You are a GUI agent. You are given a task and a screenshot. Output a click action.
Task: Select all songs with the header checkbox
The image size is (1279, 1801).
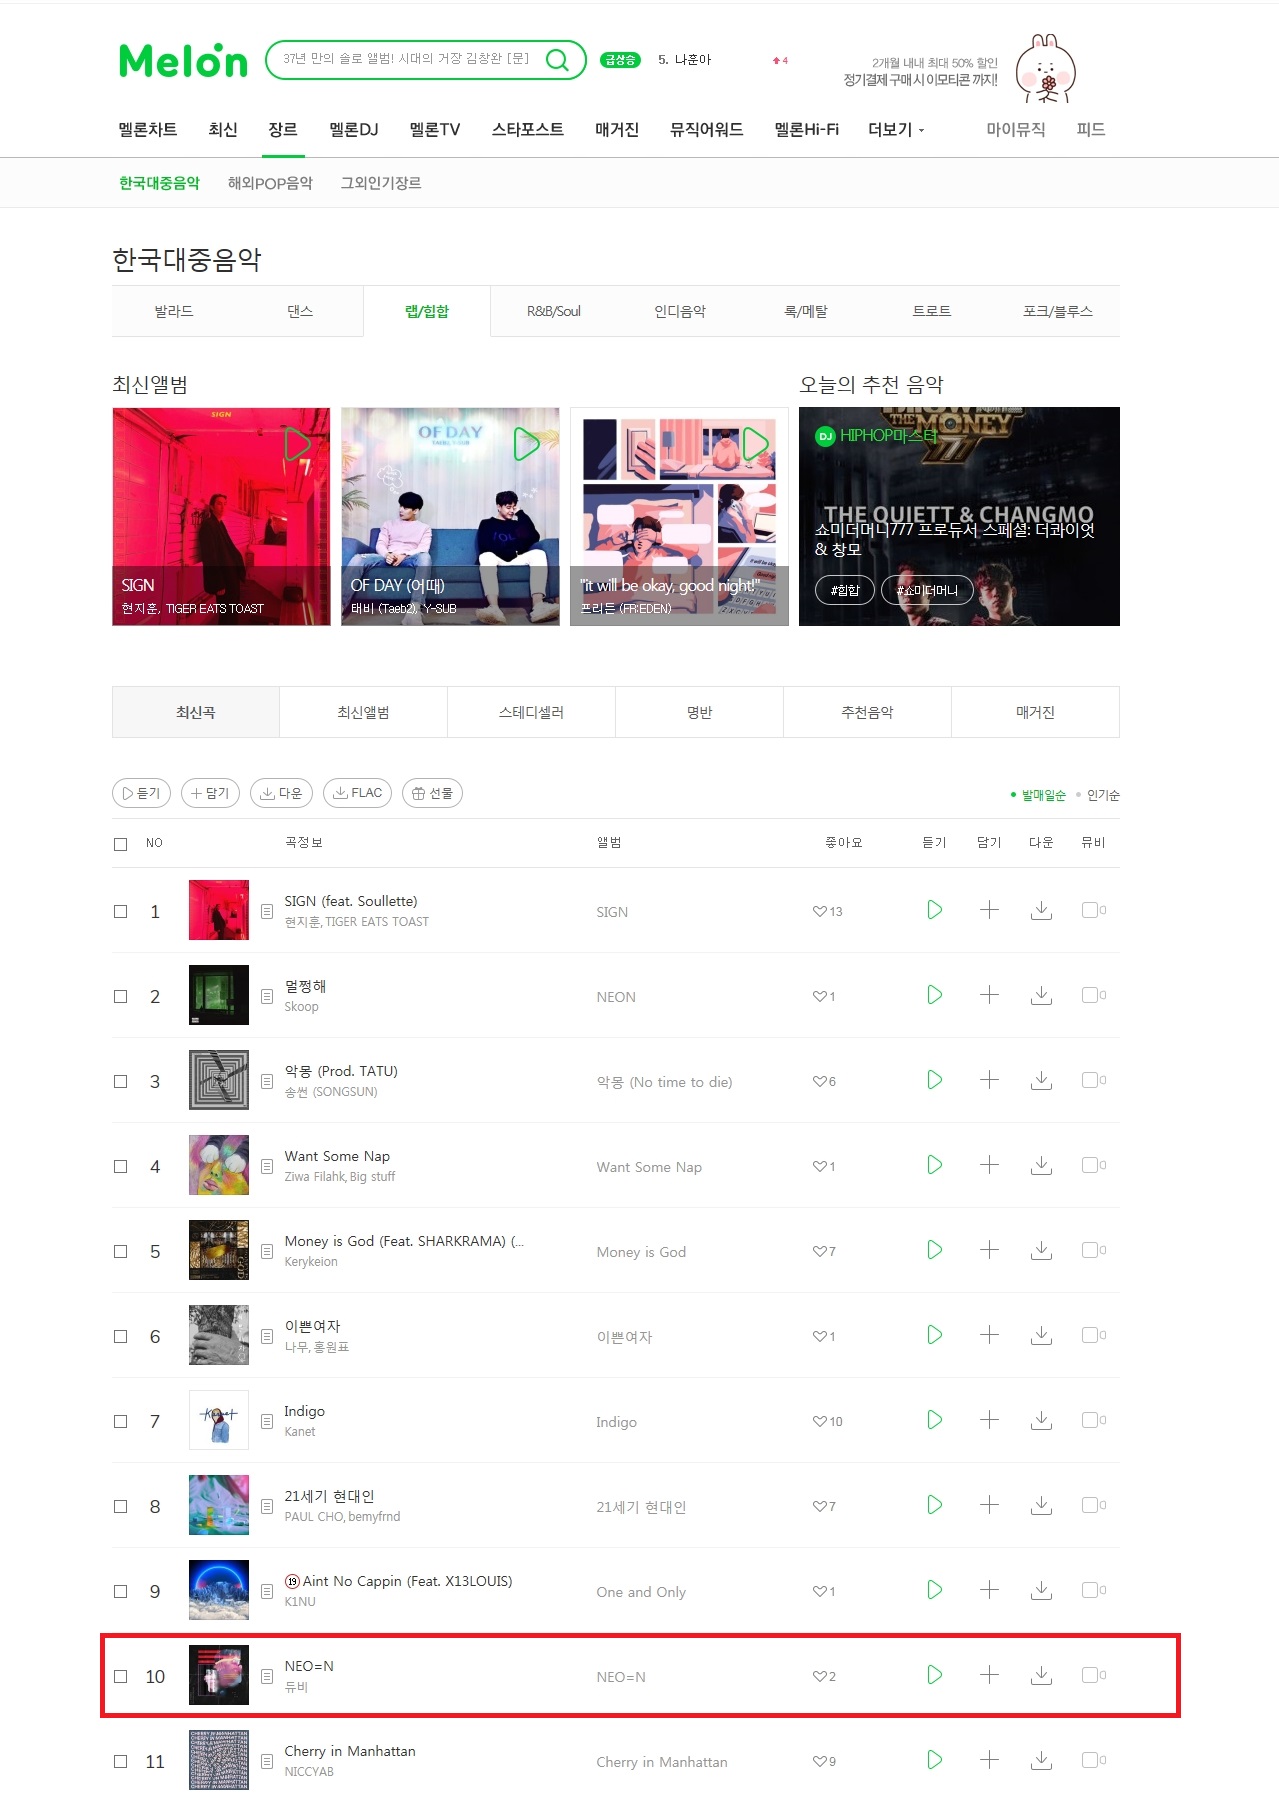121,844
